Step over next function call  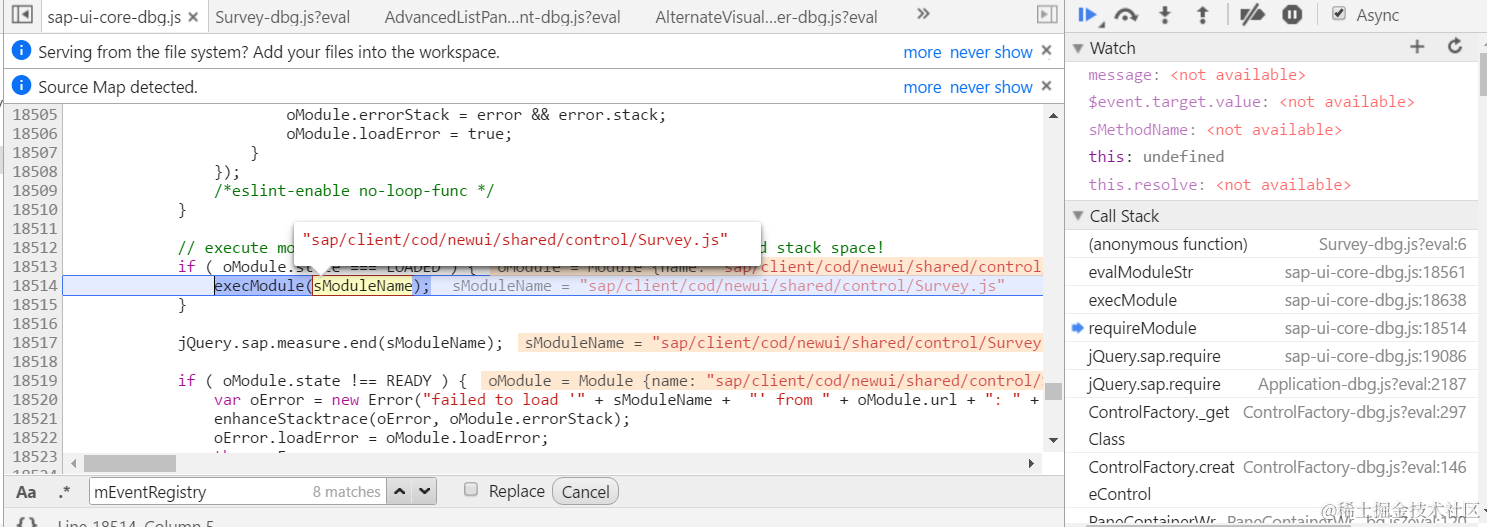pyautogui.click(x=1127, y=15)
